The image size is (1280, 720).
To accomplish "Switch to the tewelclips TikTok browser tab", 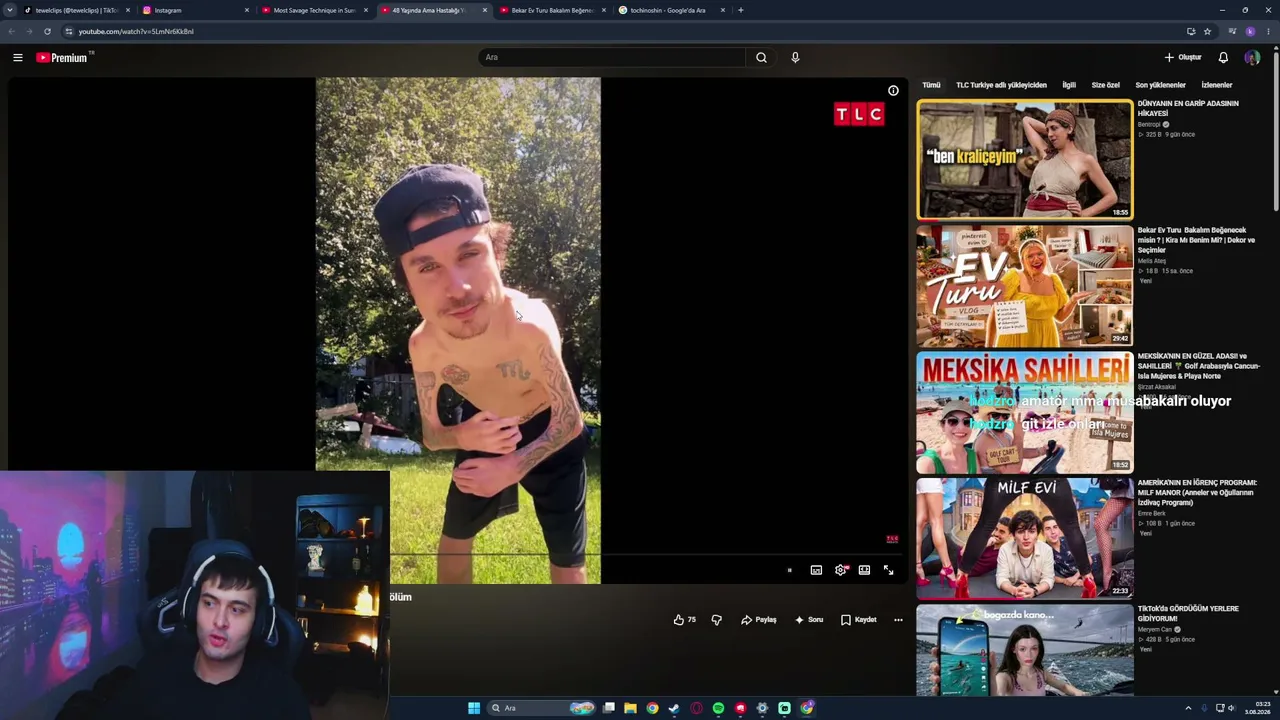I will click(78, 10).
